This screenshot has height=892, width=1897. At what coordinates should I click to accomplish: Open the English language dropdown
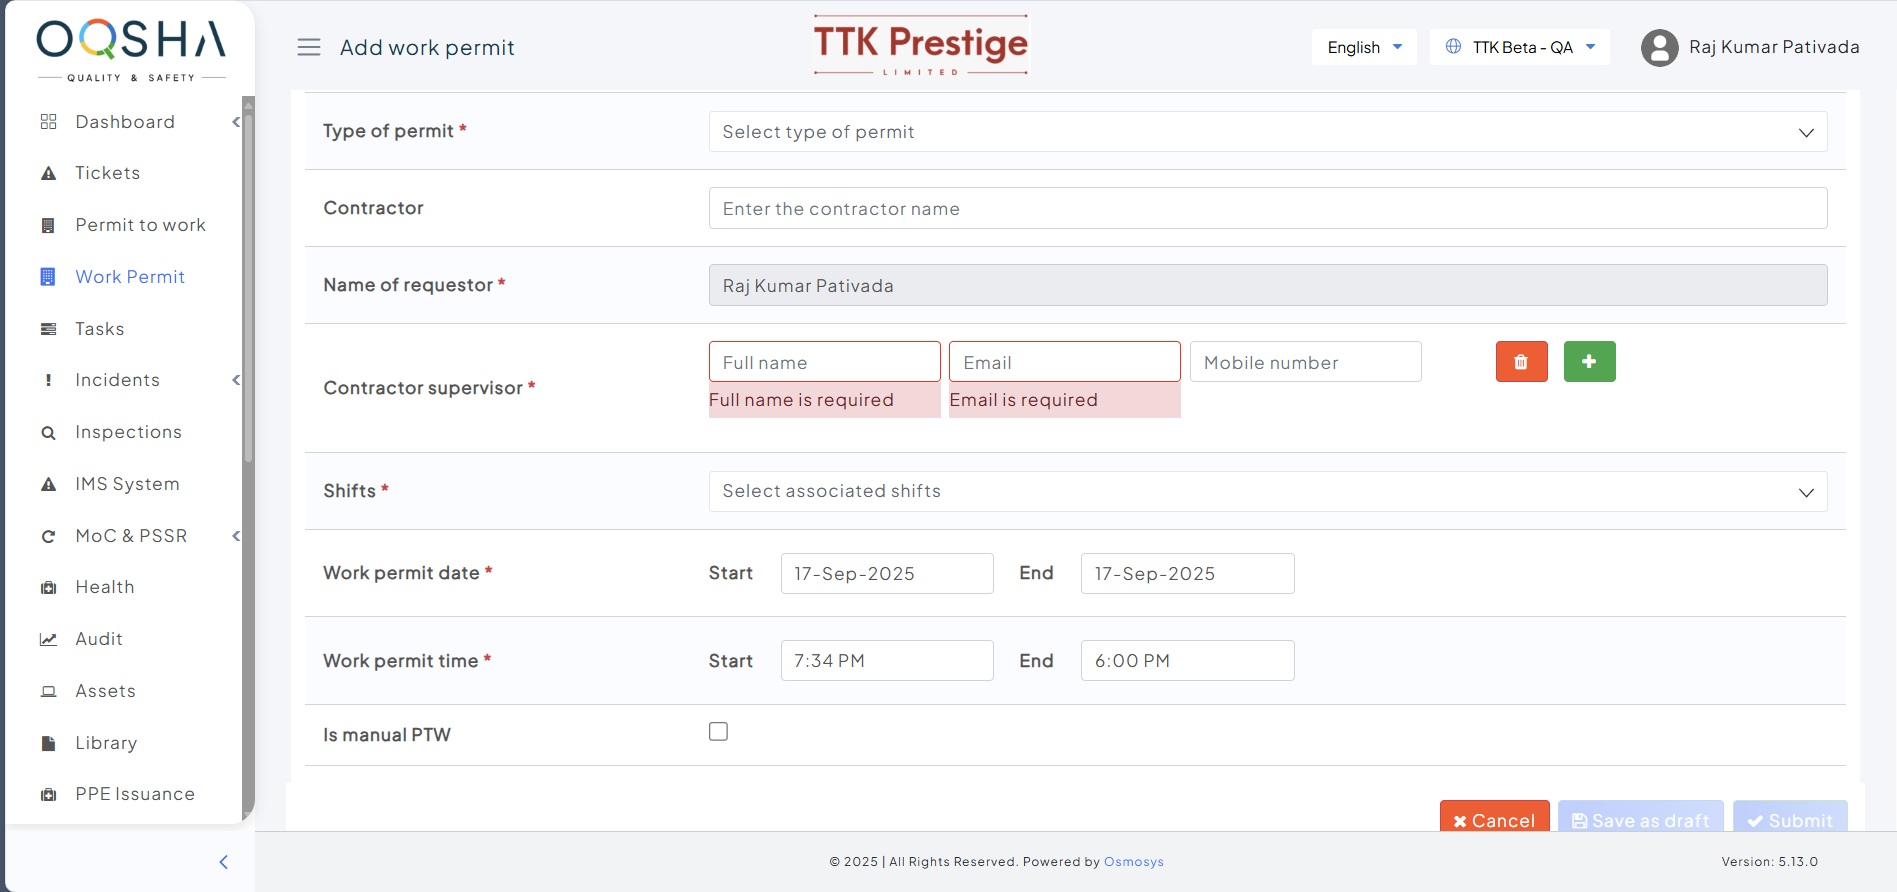tap(1364, 47)
